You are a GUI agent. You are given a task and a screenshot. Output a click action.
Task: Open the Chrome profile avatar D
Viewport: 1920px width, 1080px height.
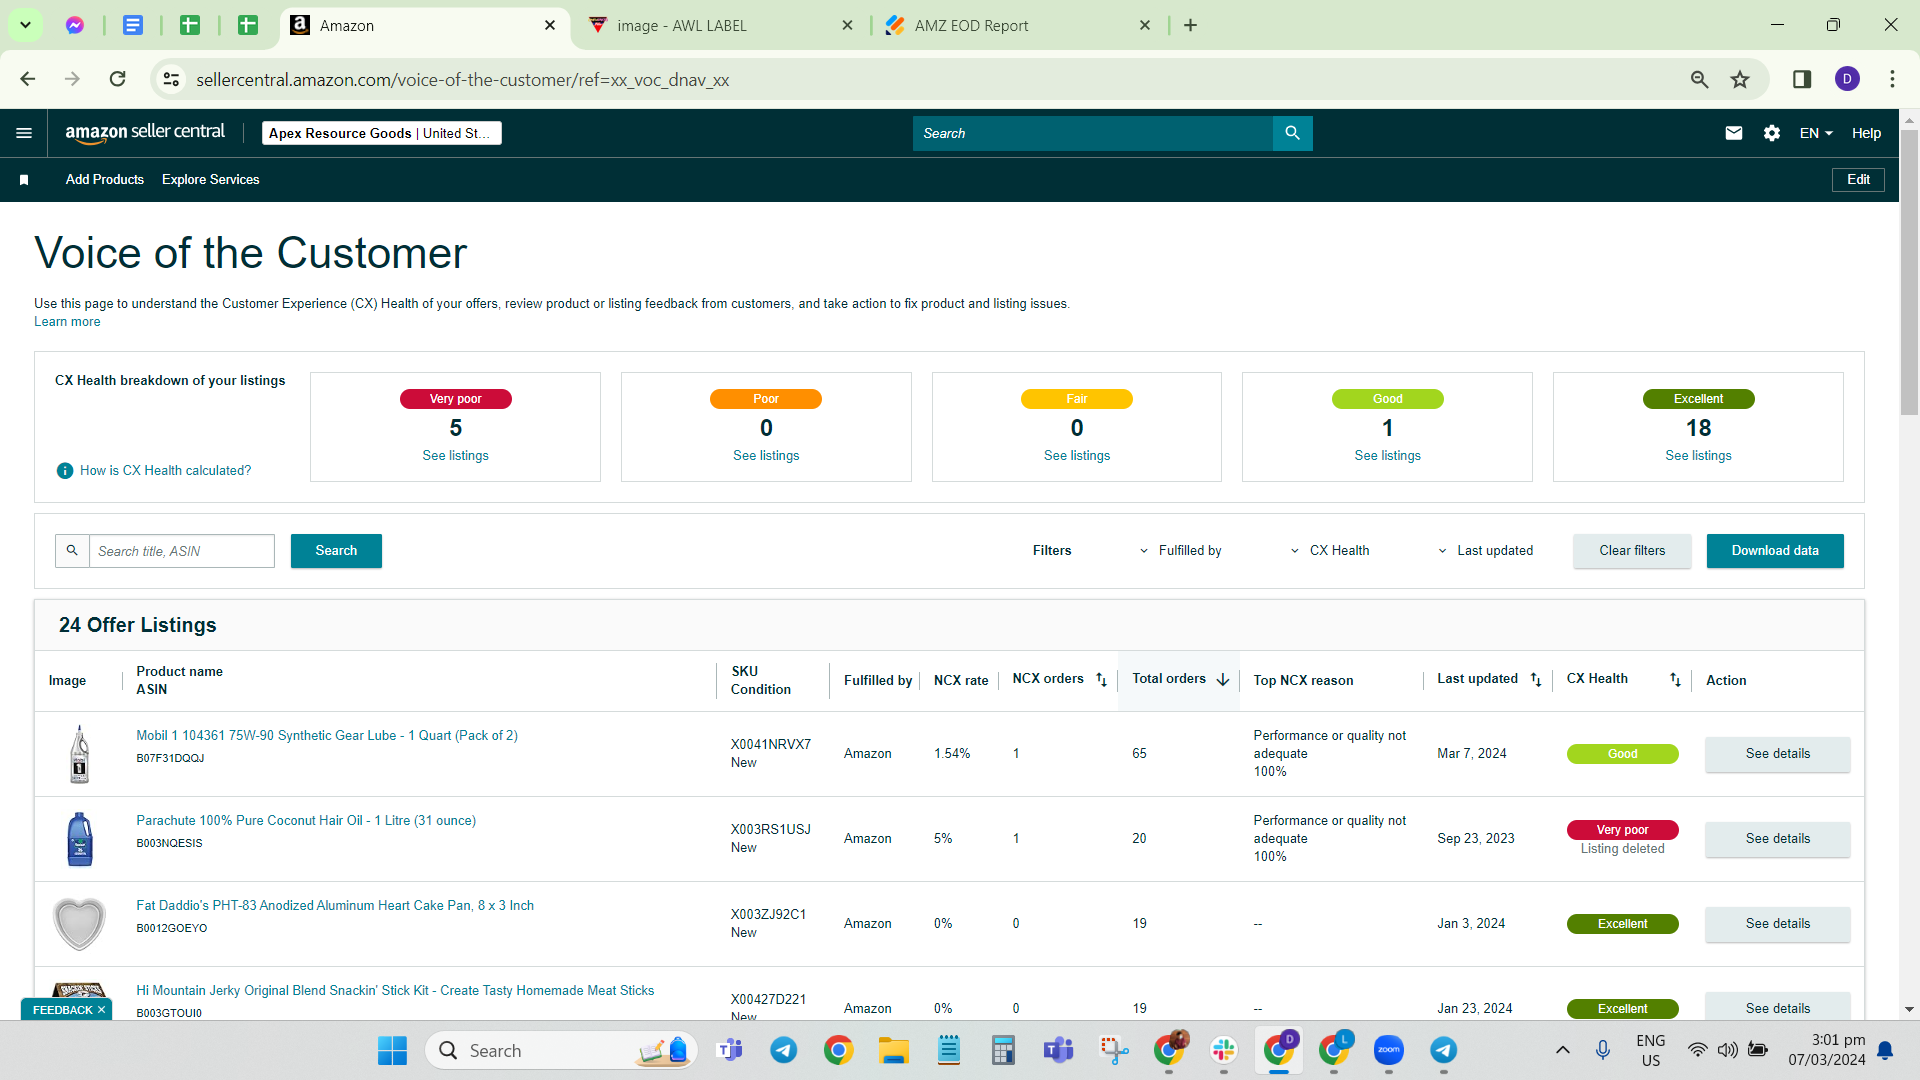[x=1847, y=79]
